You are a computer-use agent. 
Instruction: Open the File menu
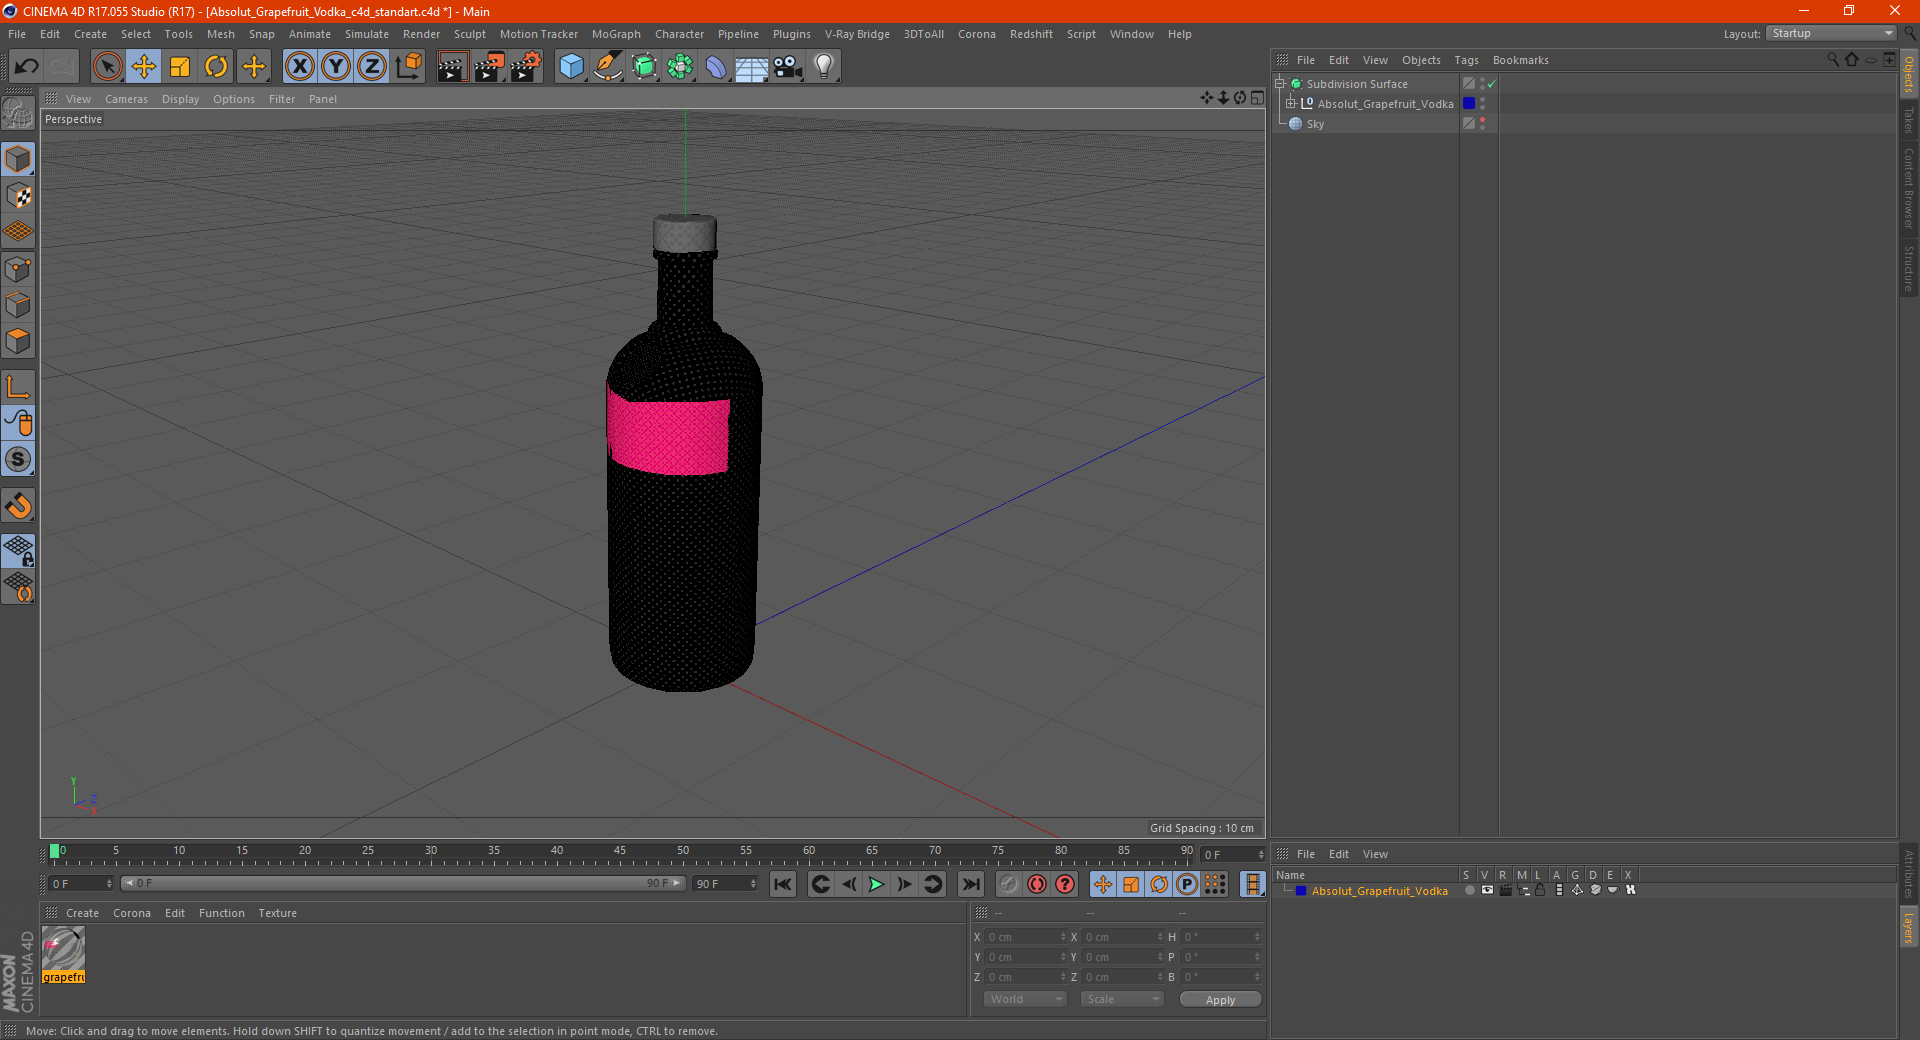[x=17, y=34]
